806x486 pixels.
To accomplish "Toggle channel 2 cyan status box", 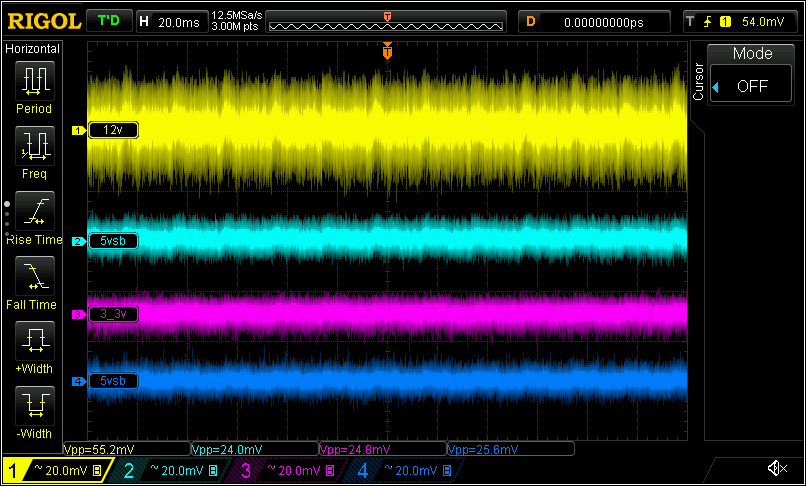I will click(x=171, y=470).
